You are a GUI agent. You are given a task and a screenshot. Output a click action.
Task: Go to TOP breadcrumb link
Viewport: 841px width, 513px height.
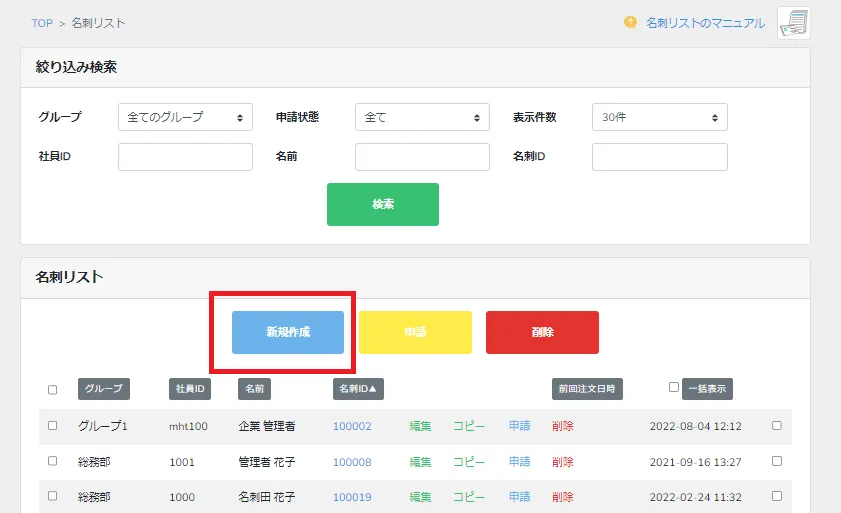[x=42, y=23]
